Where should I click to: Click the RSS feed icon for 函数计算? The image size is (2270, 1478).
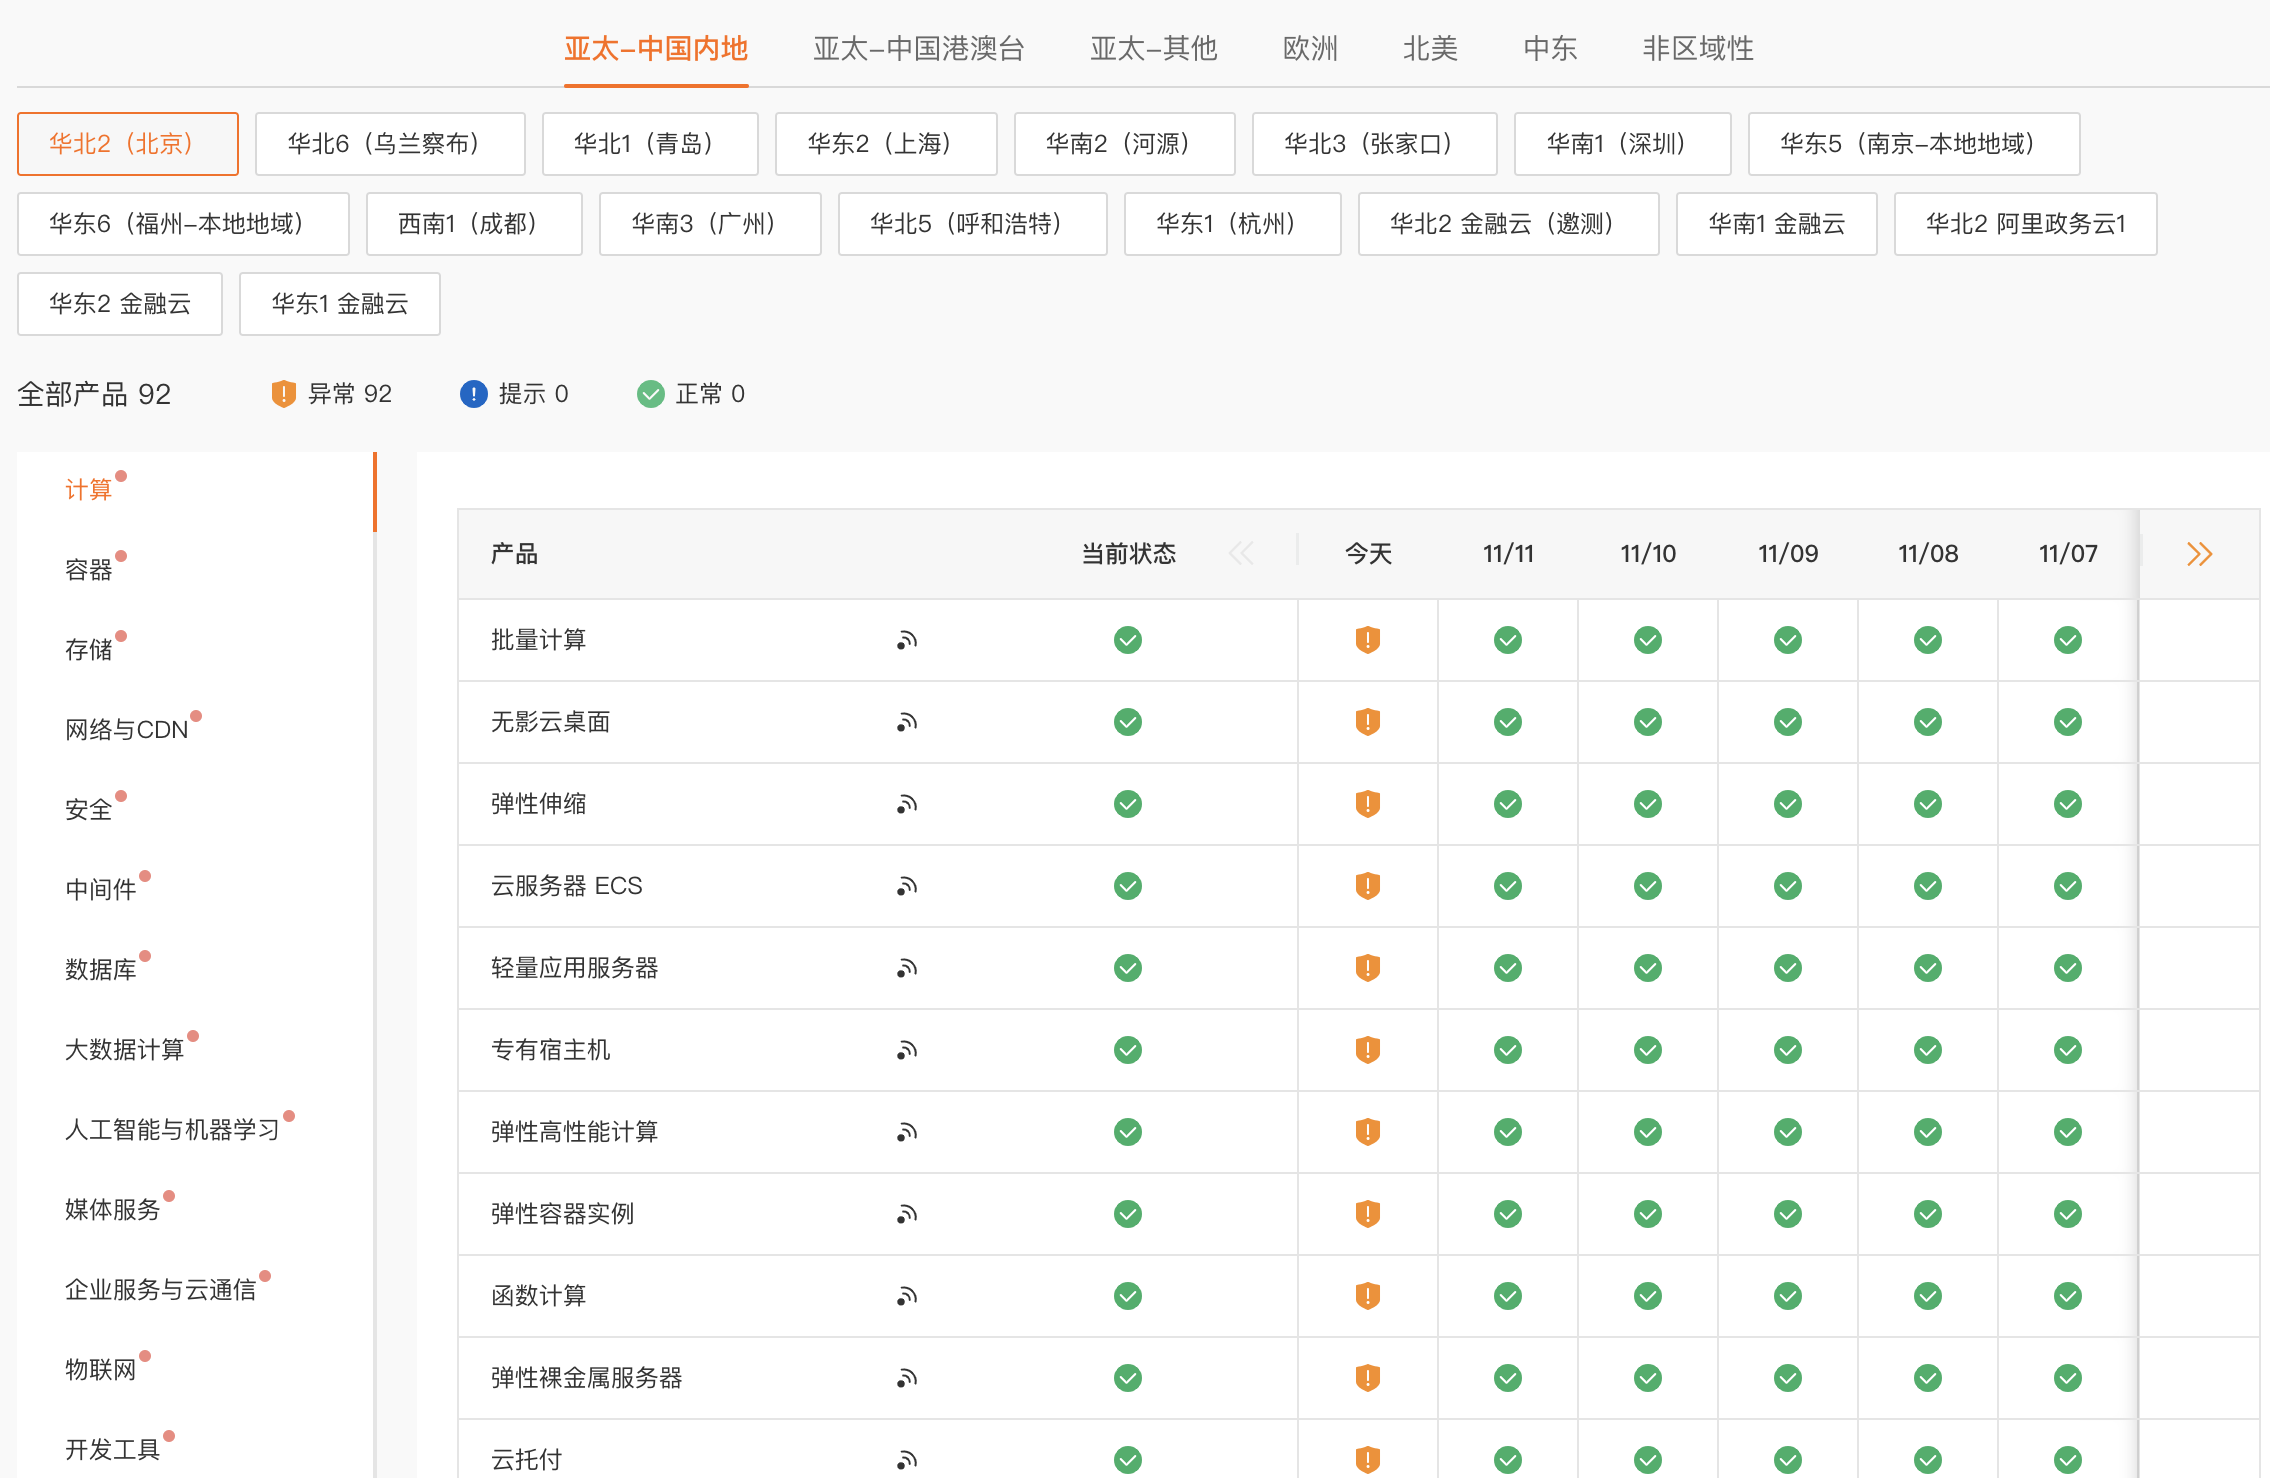click(x=907, y=1296)
